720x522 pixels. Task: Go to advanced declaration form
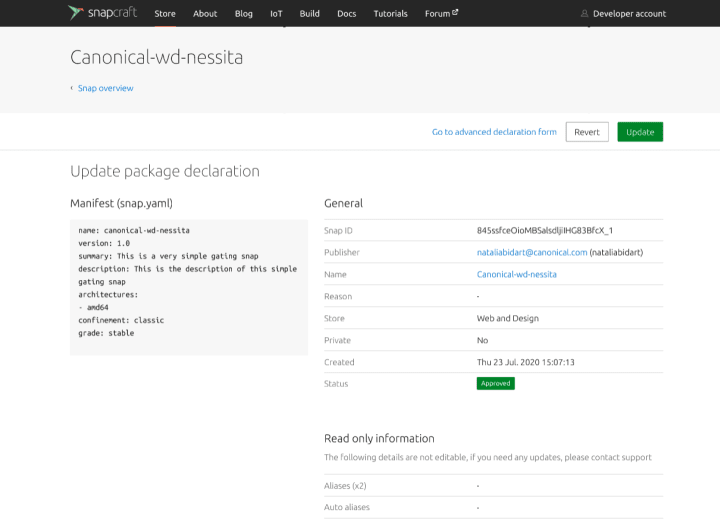494,132
